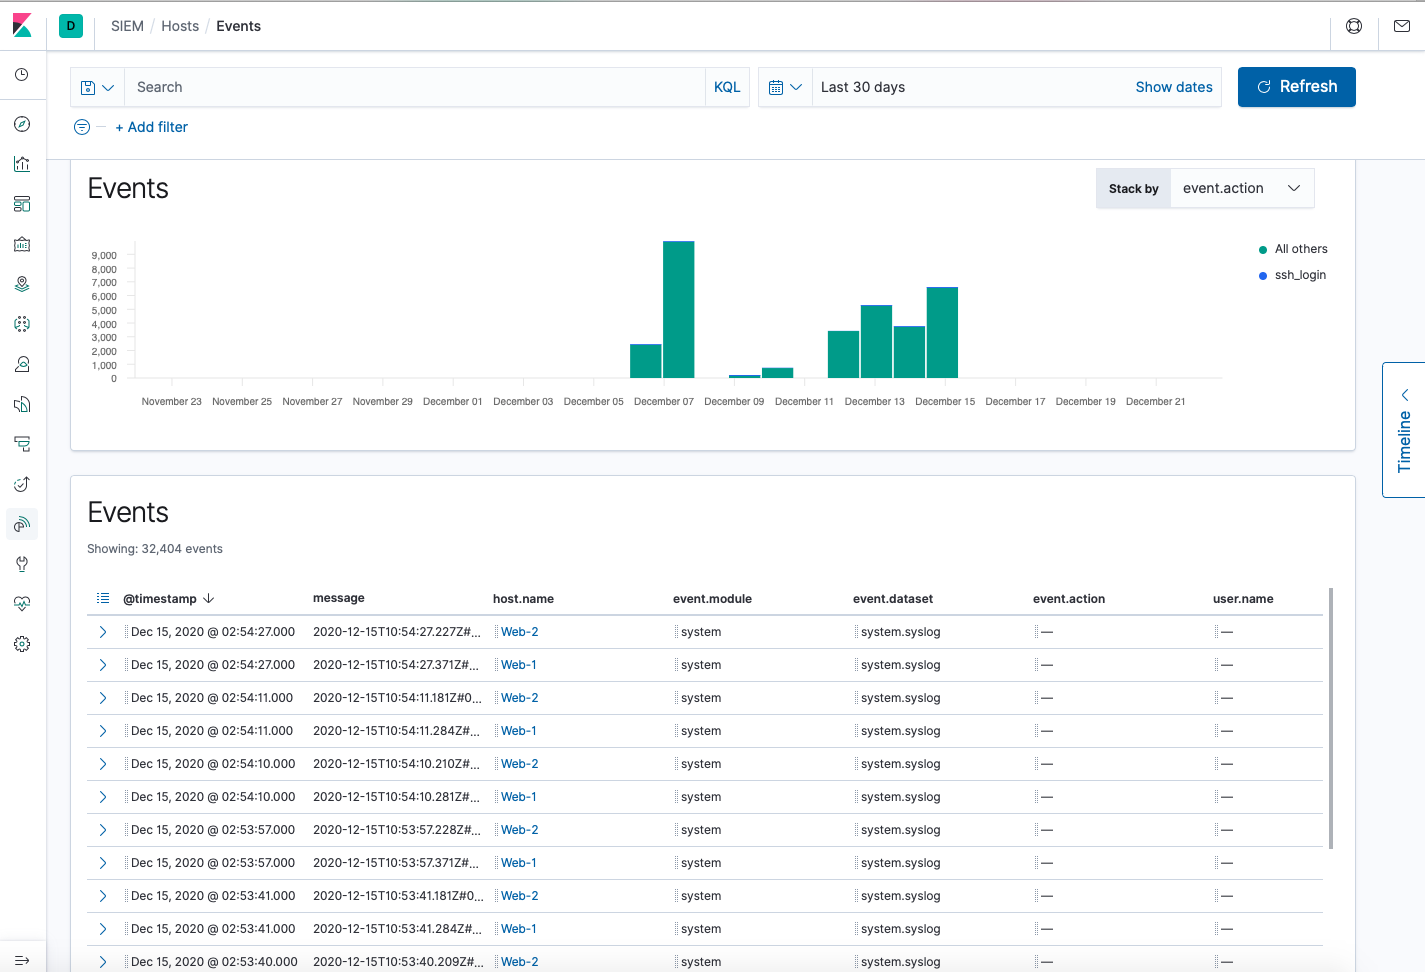Open Web-1 host link in 10:54:27.371Z row

pyautogui.click(x=518, y=665)
